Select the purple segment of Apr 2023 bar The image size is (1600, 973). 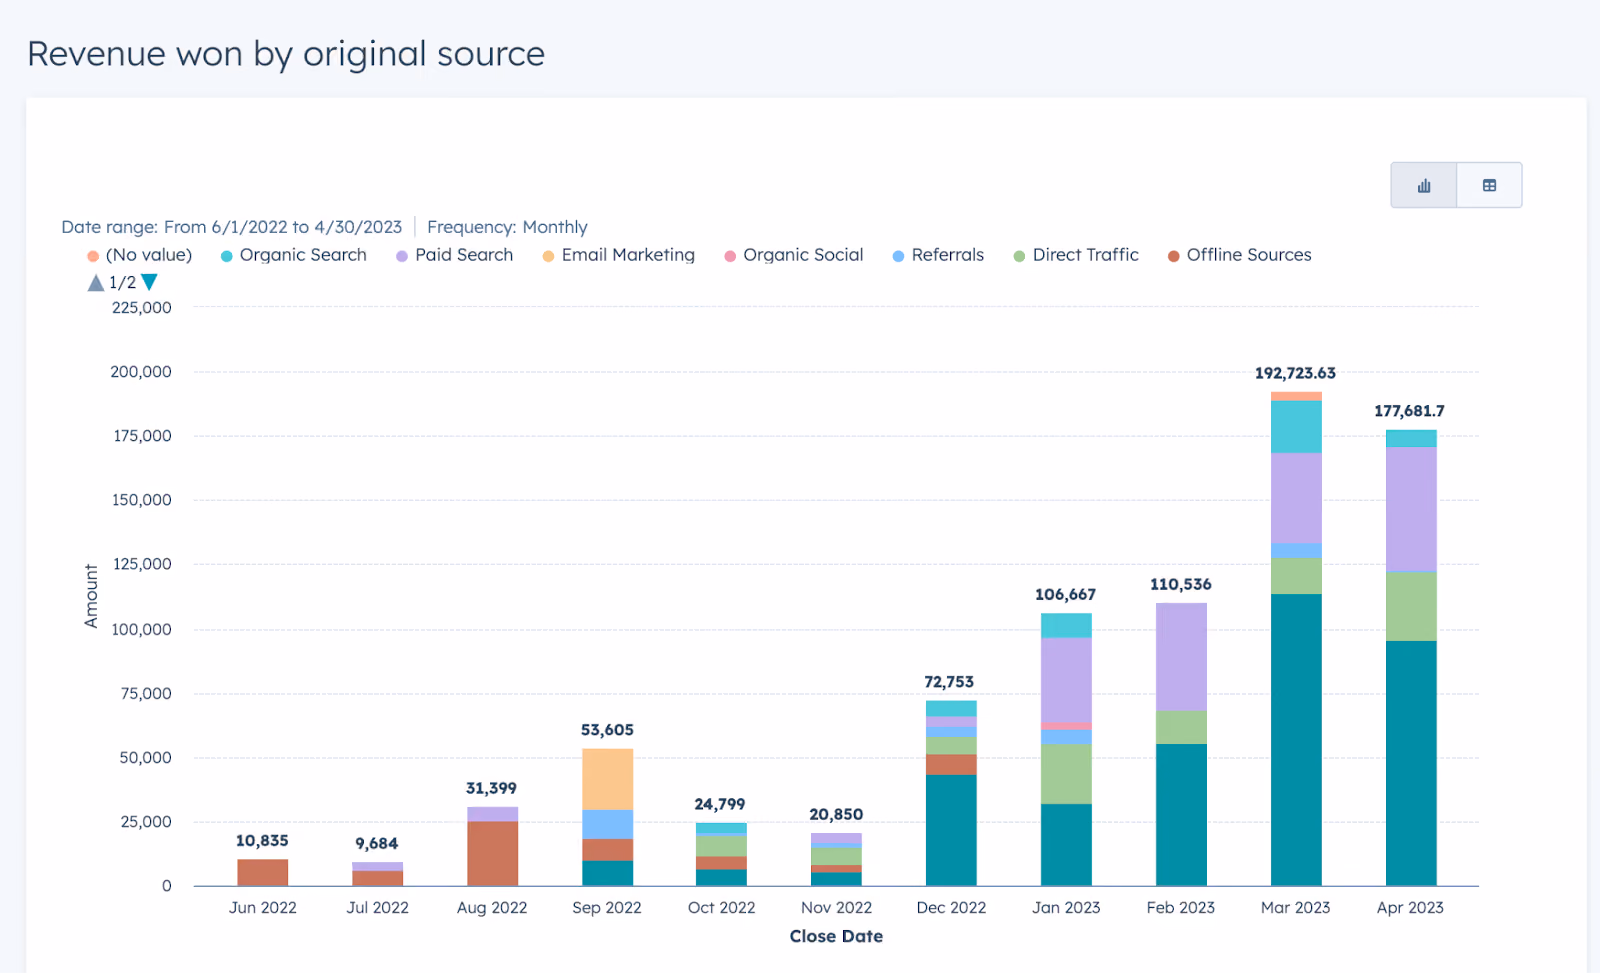[1411, 510]
